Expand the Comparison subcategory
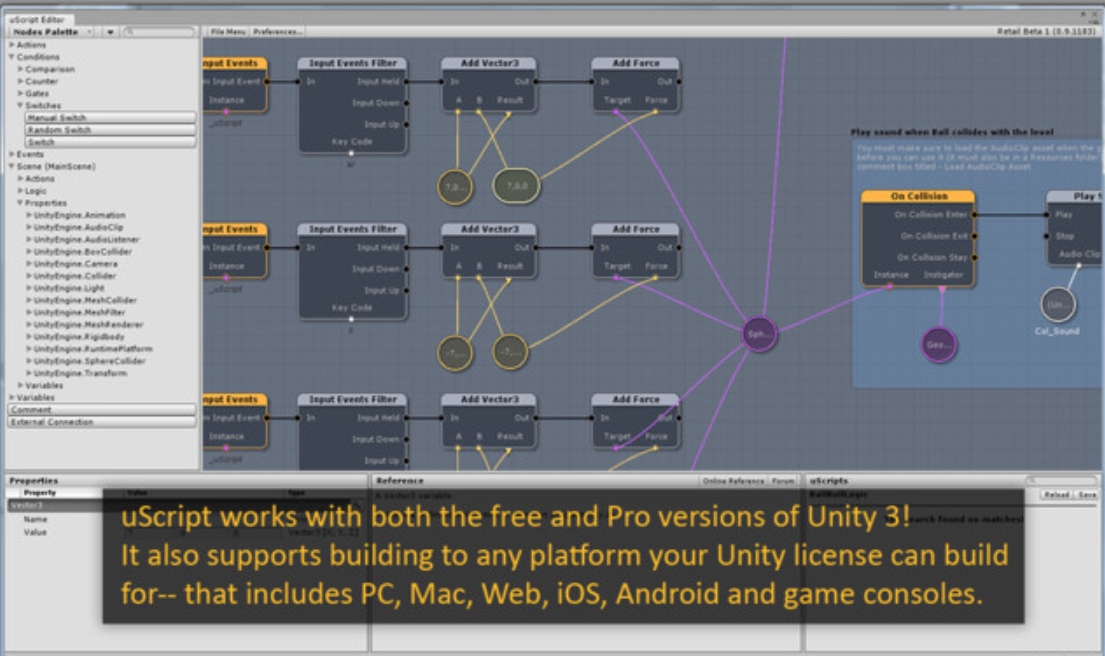The image size is (1105, 656). 20,69
